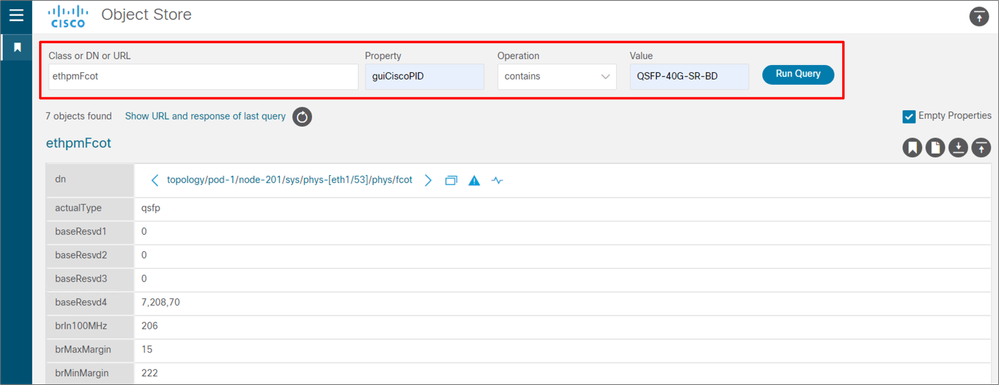
Task: Open the bookmarks sidebar icon
Action: tap(17, 47)
